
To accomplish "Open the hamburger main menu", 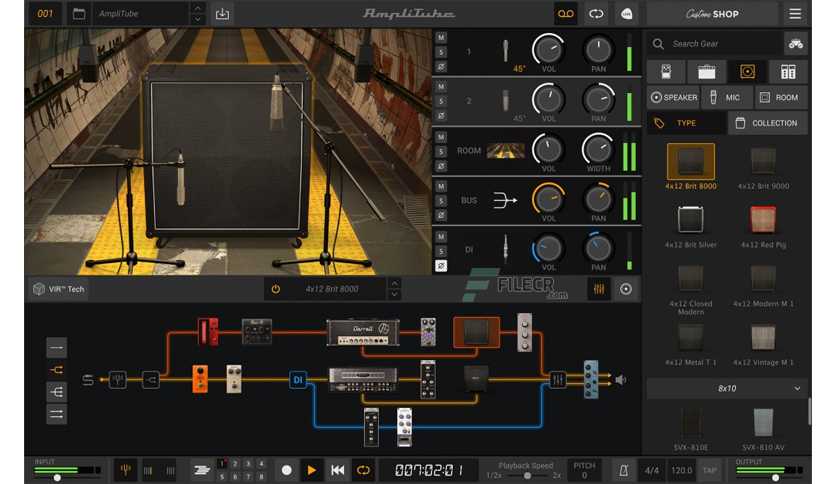I will tap(795, 14).
